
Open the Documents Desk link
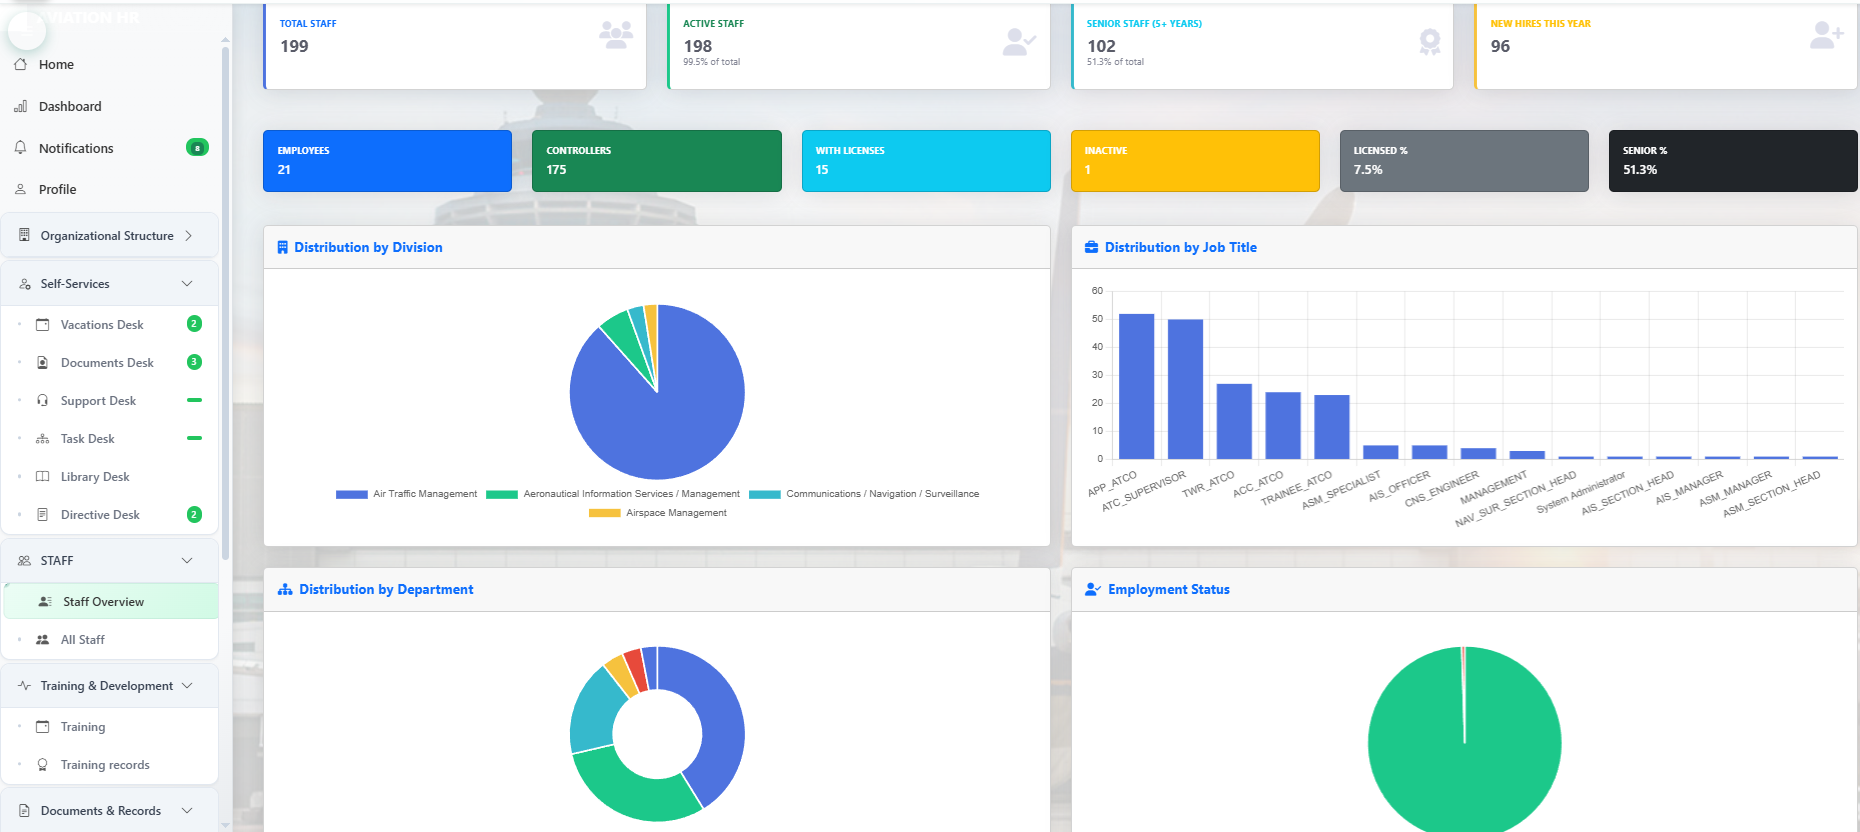point(107,363)
